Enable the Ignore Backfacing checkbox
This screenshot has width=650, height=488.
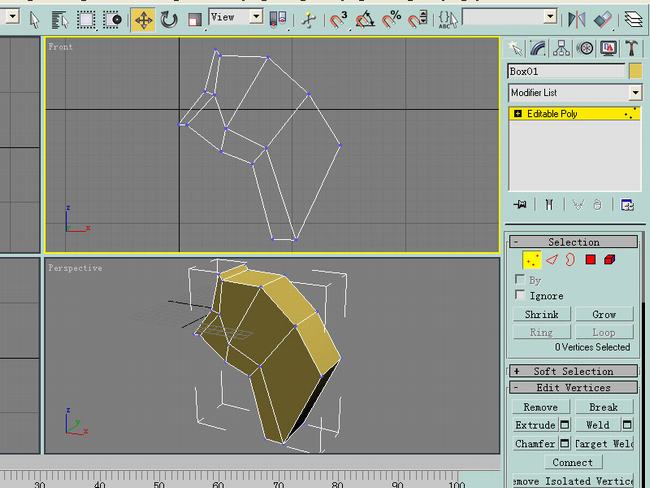(519, 294)
